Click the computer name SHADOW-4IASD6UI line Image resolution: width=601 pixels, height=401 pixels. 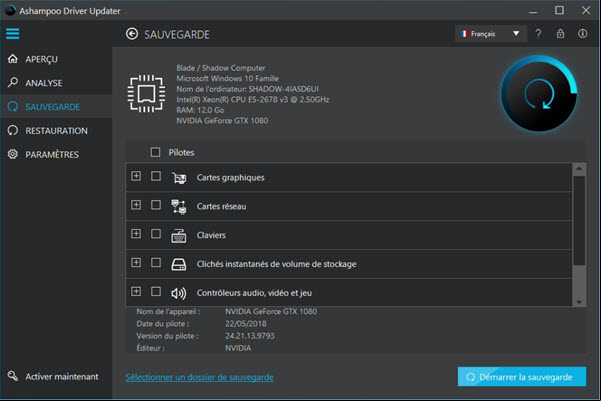[x=247, y=89]
